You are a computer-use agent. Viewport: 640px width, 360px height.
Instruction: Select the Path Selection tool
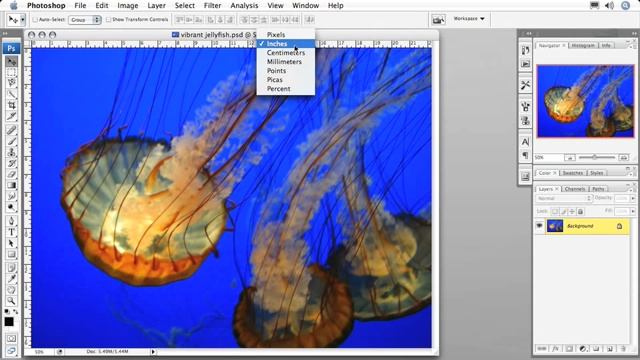11,243
